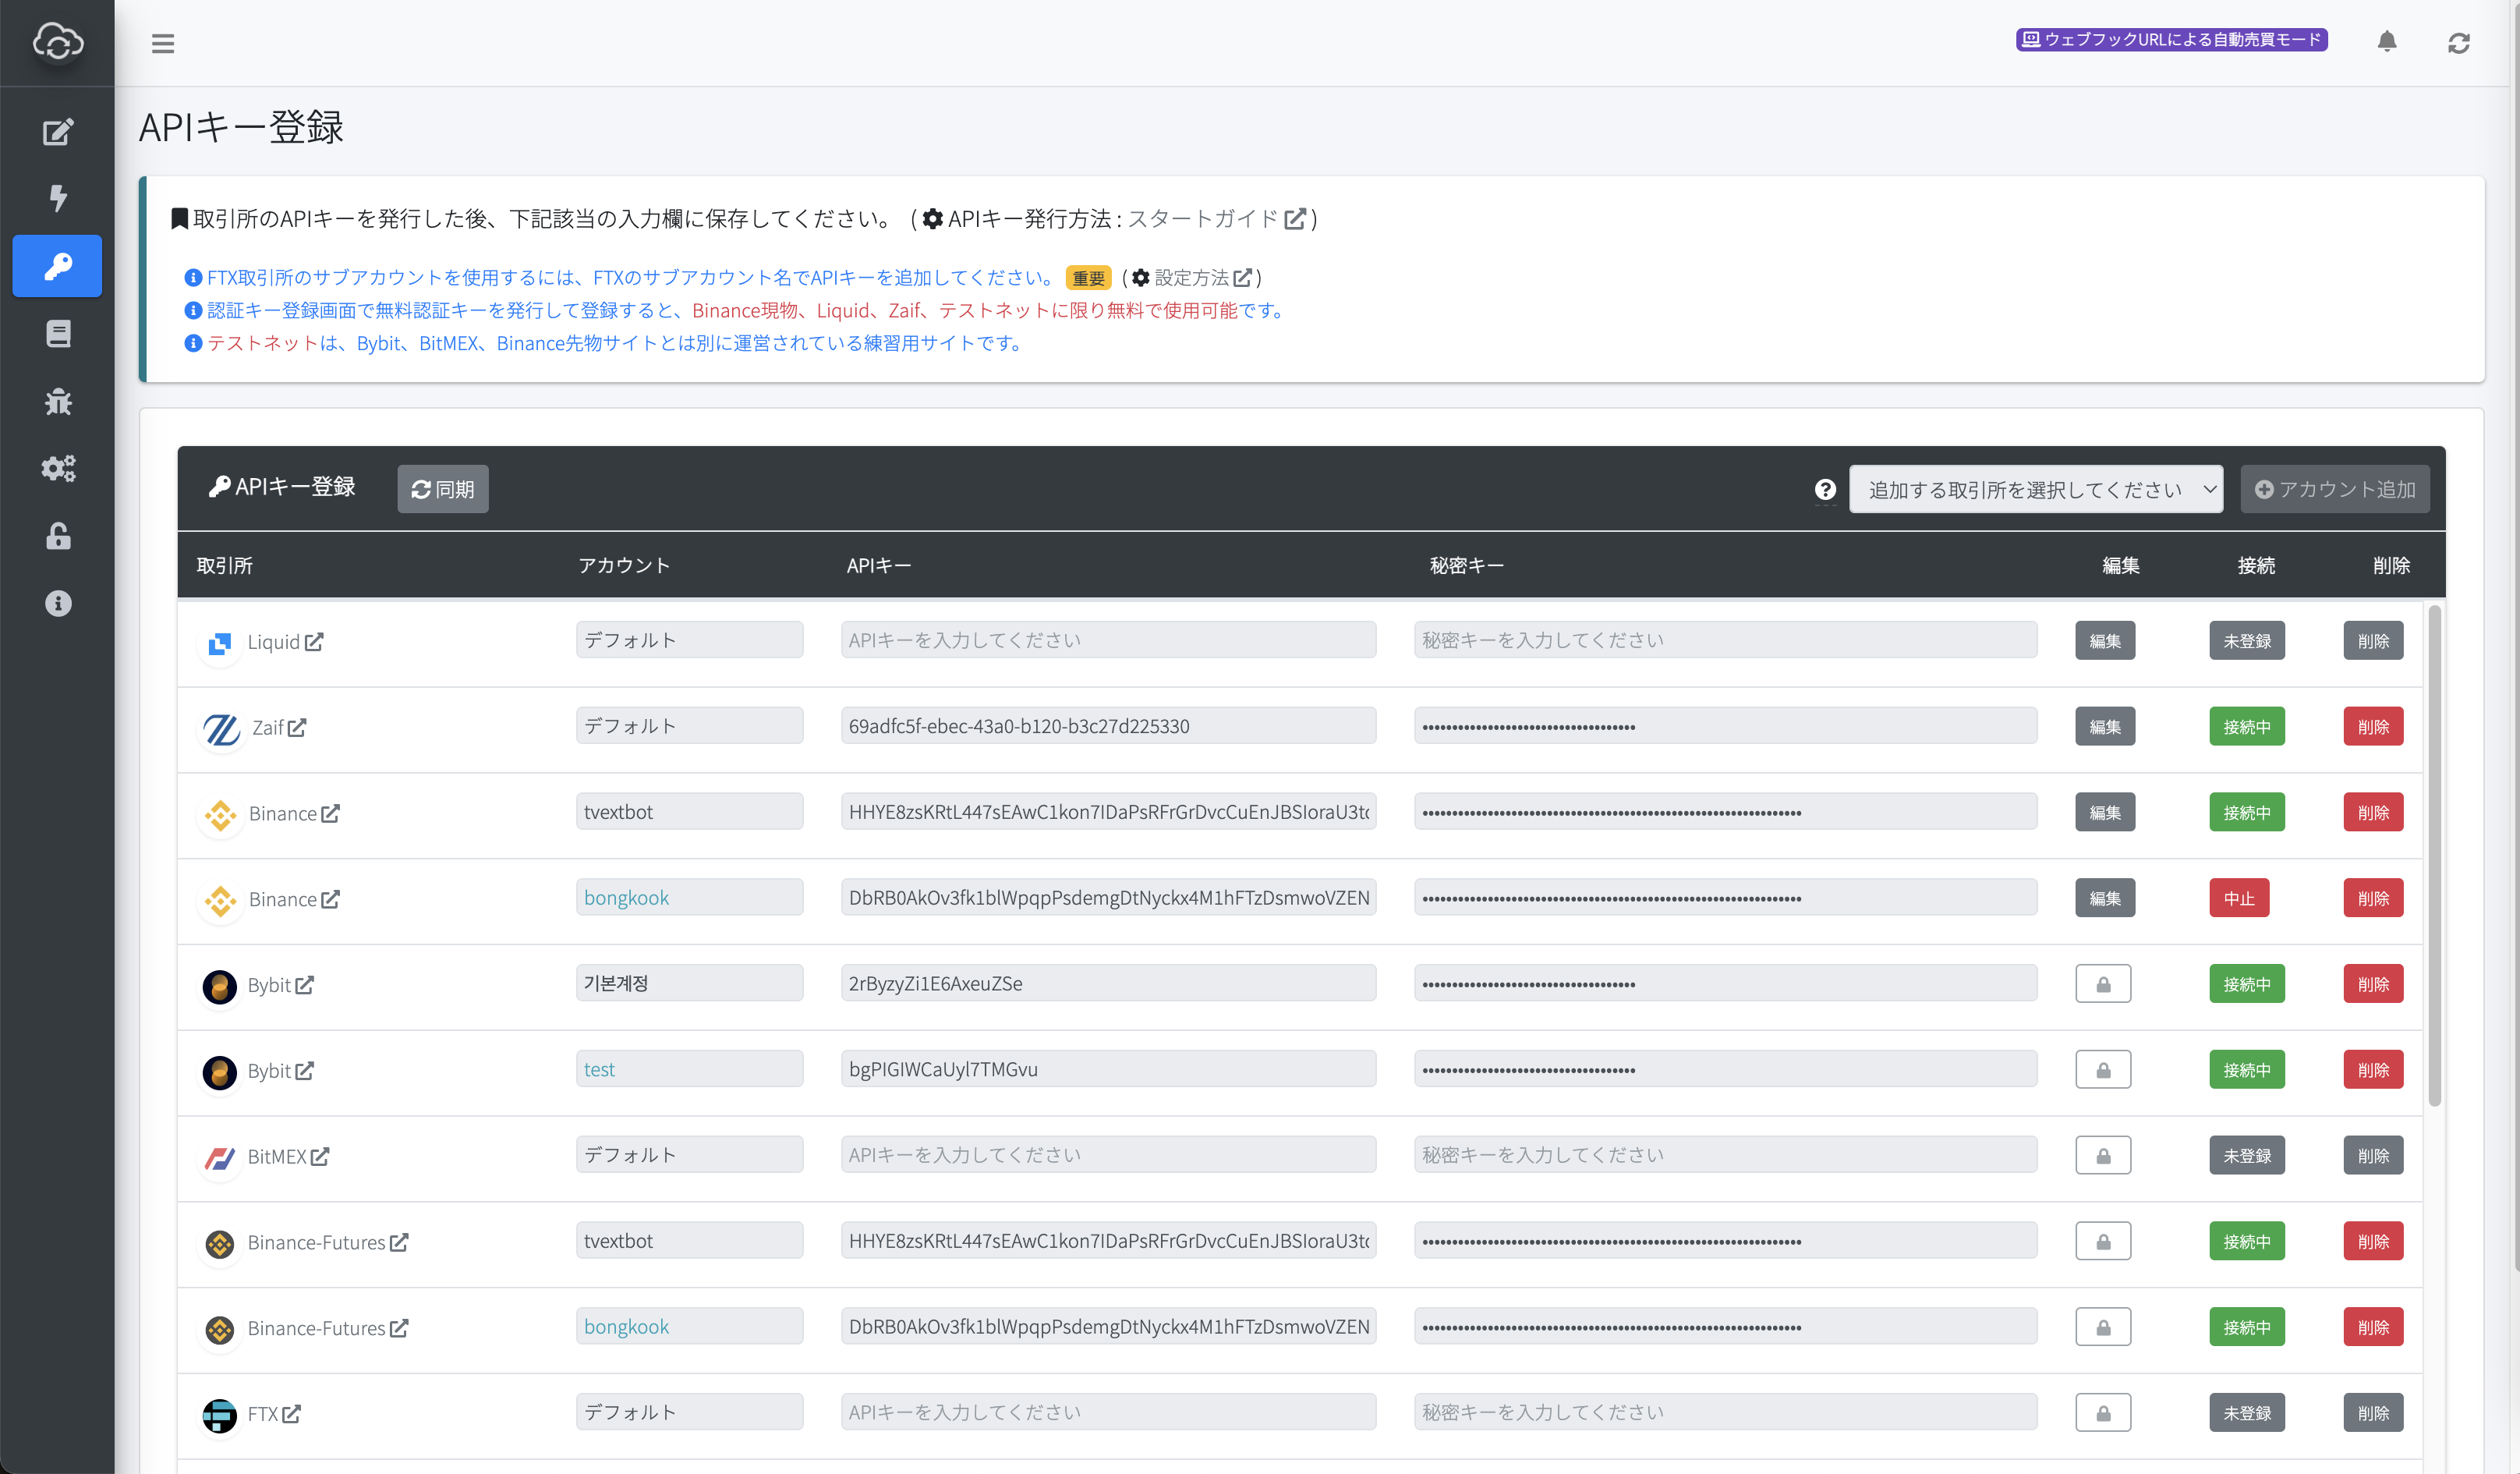Click the Bybit 기본계정 row logo
Screen dimensions: 2520x1474
(x=220, y=986)
